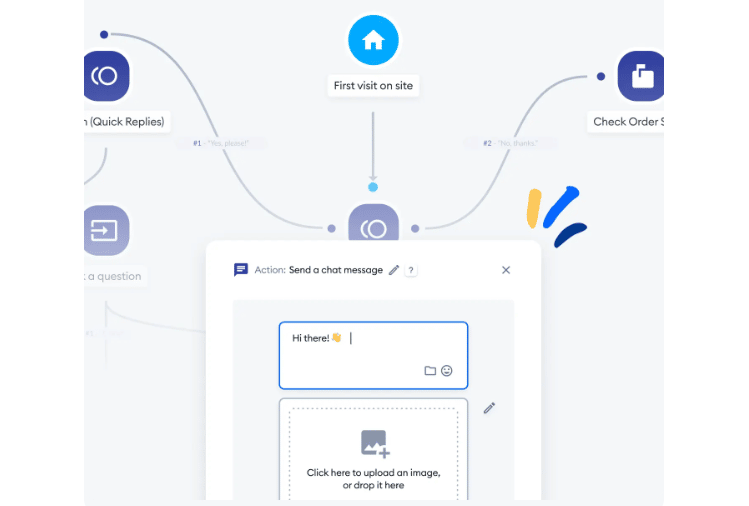Select the 'First visit on site' label
The image size is (749, 506).
coord(373,86)
